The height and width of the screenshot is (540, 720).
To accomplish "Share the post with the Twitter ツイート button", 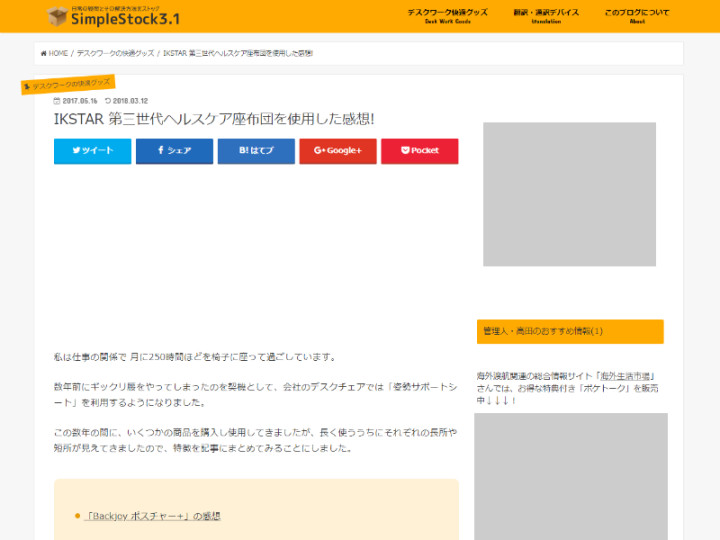I will tap(92, 151).
